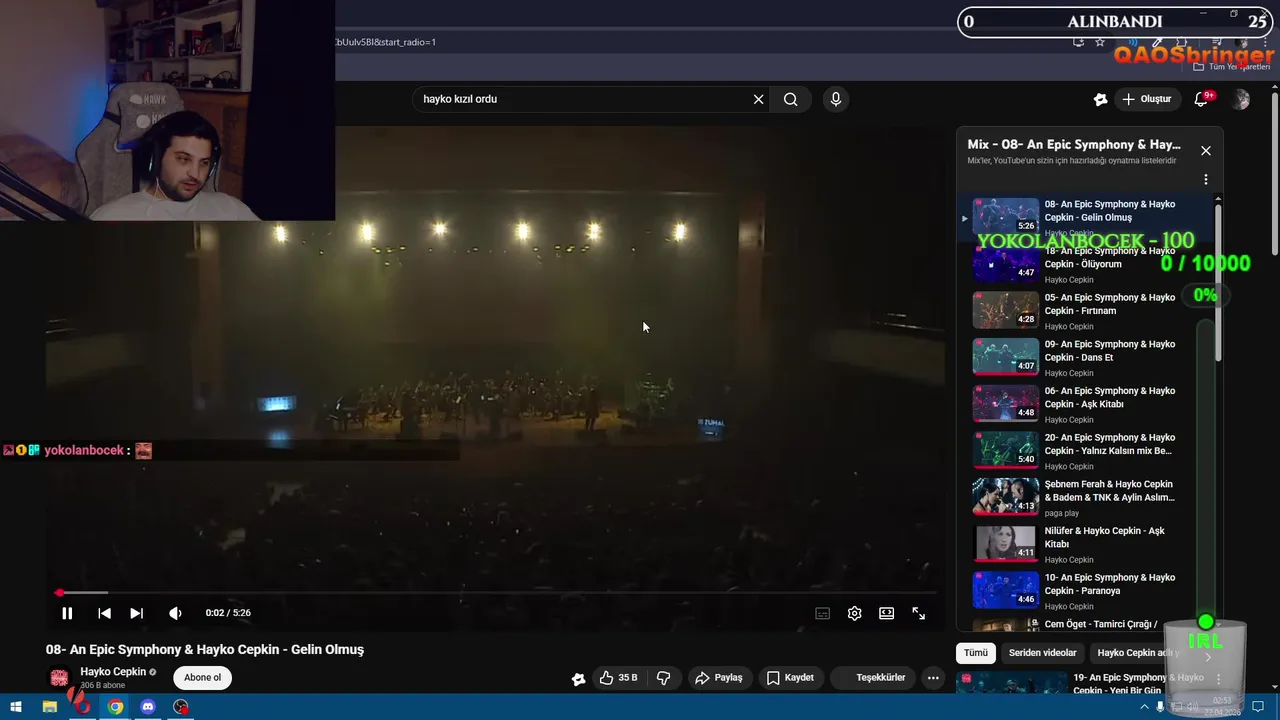The height and width of the screenshot is (720, 1280).
Task: Select '09- ... Dans Et' in the playlist
Action: [x=1085, y=357]
